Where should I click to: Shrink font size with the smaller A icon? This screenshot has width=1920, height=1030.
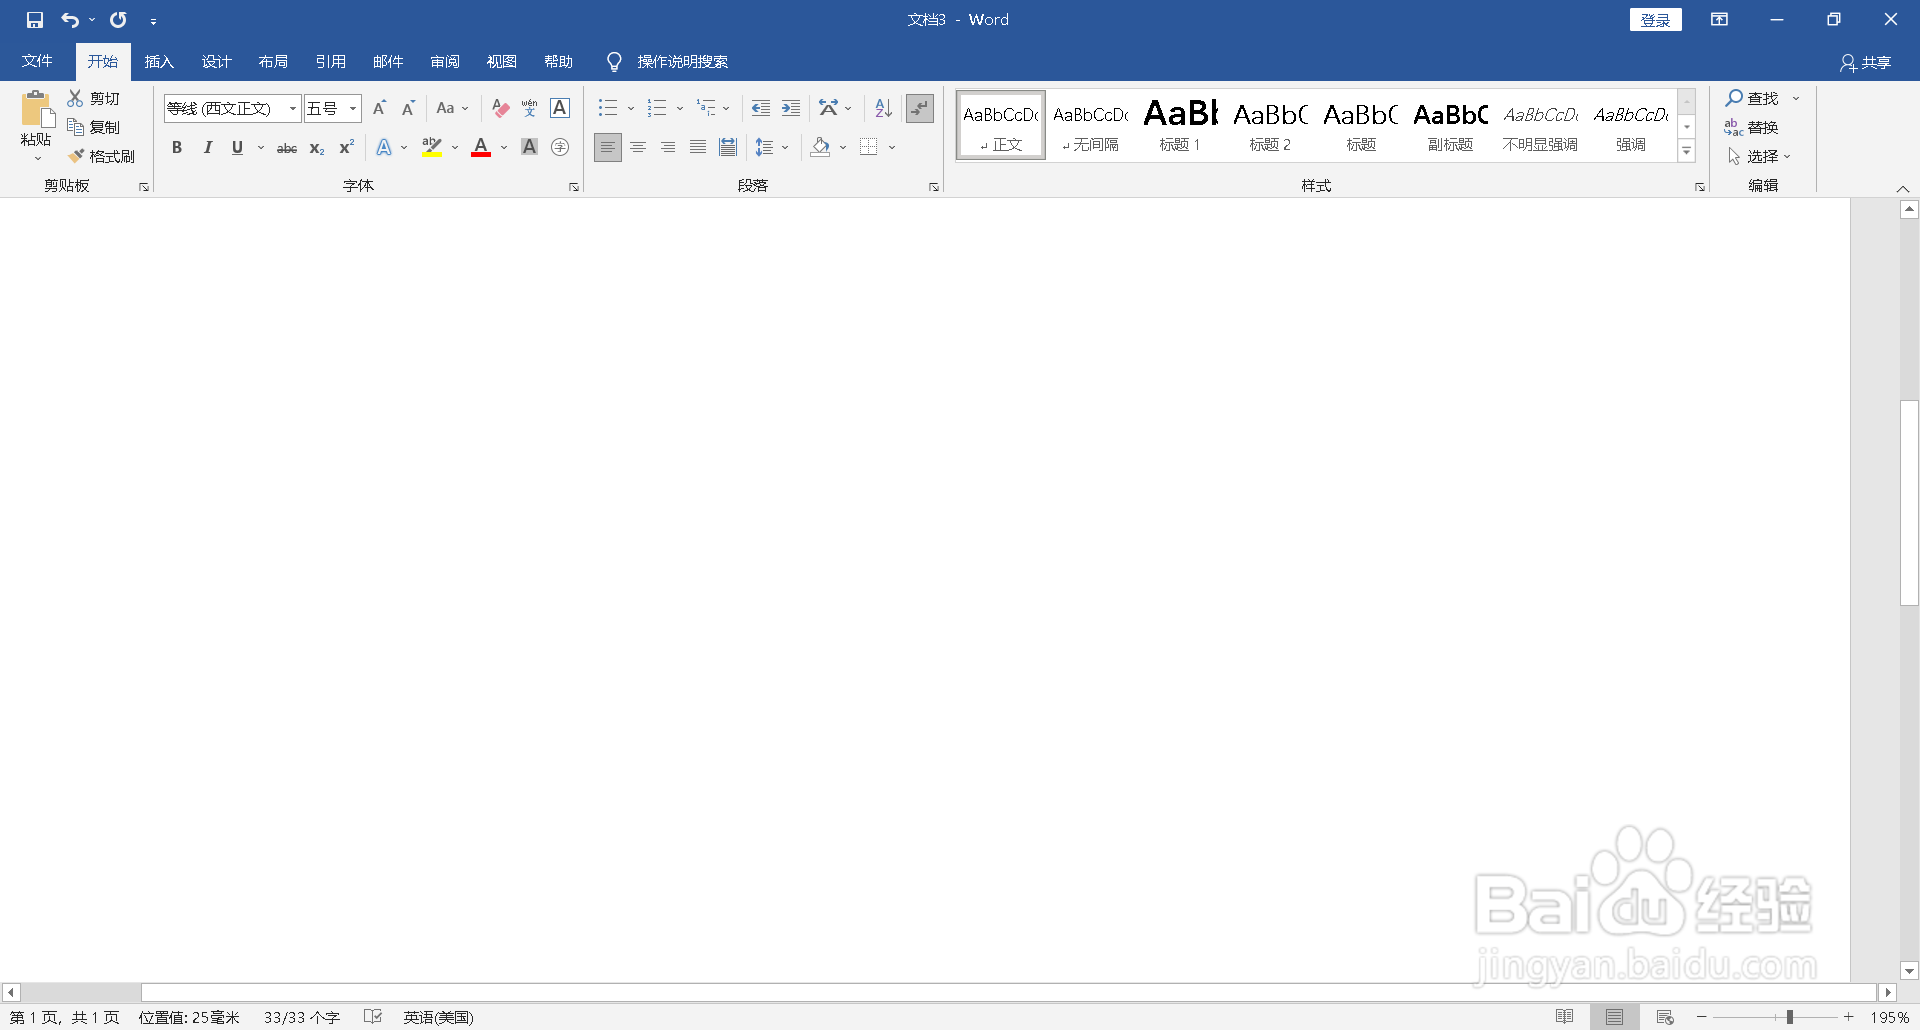point(408,108)
